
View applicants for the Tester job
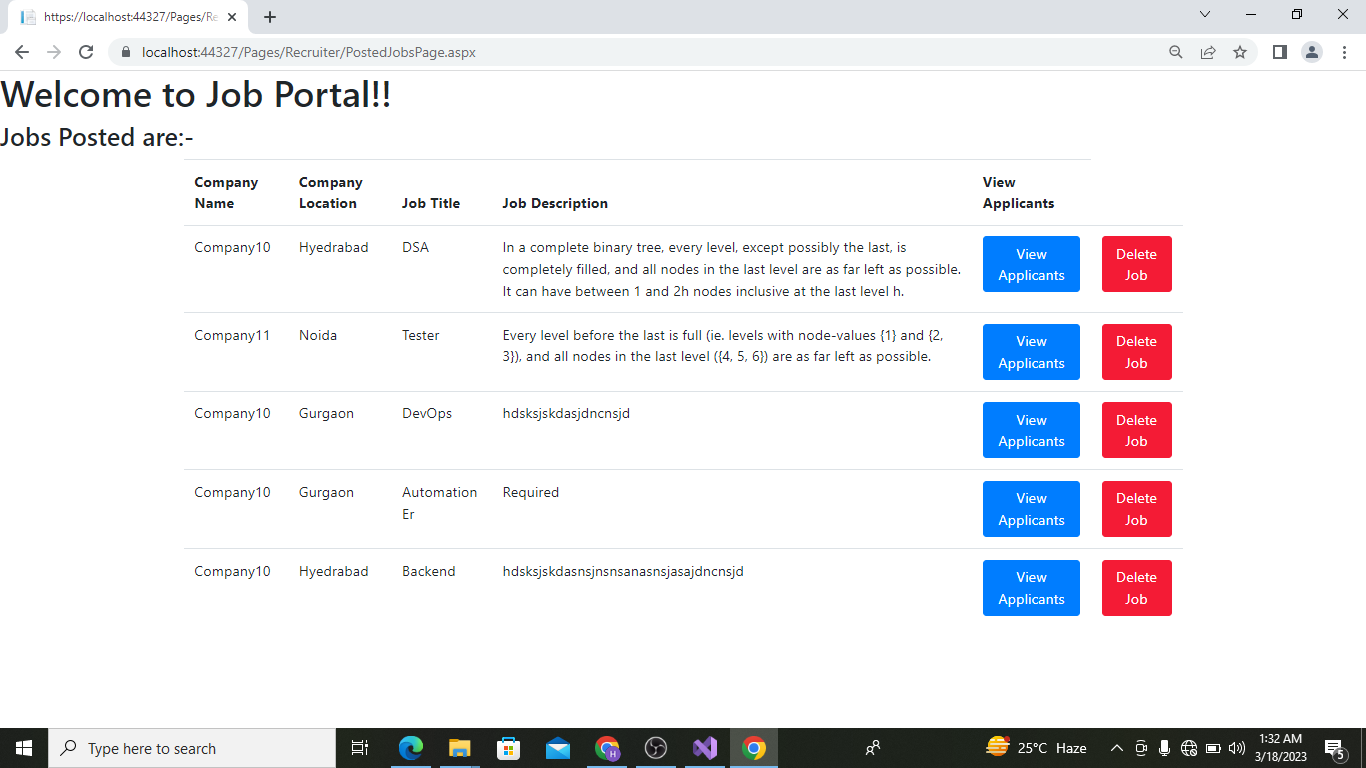coord(1031,352)
